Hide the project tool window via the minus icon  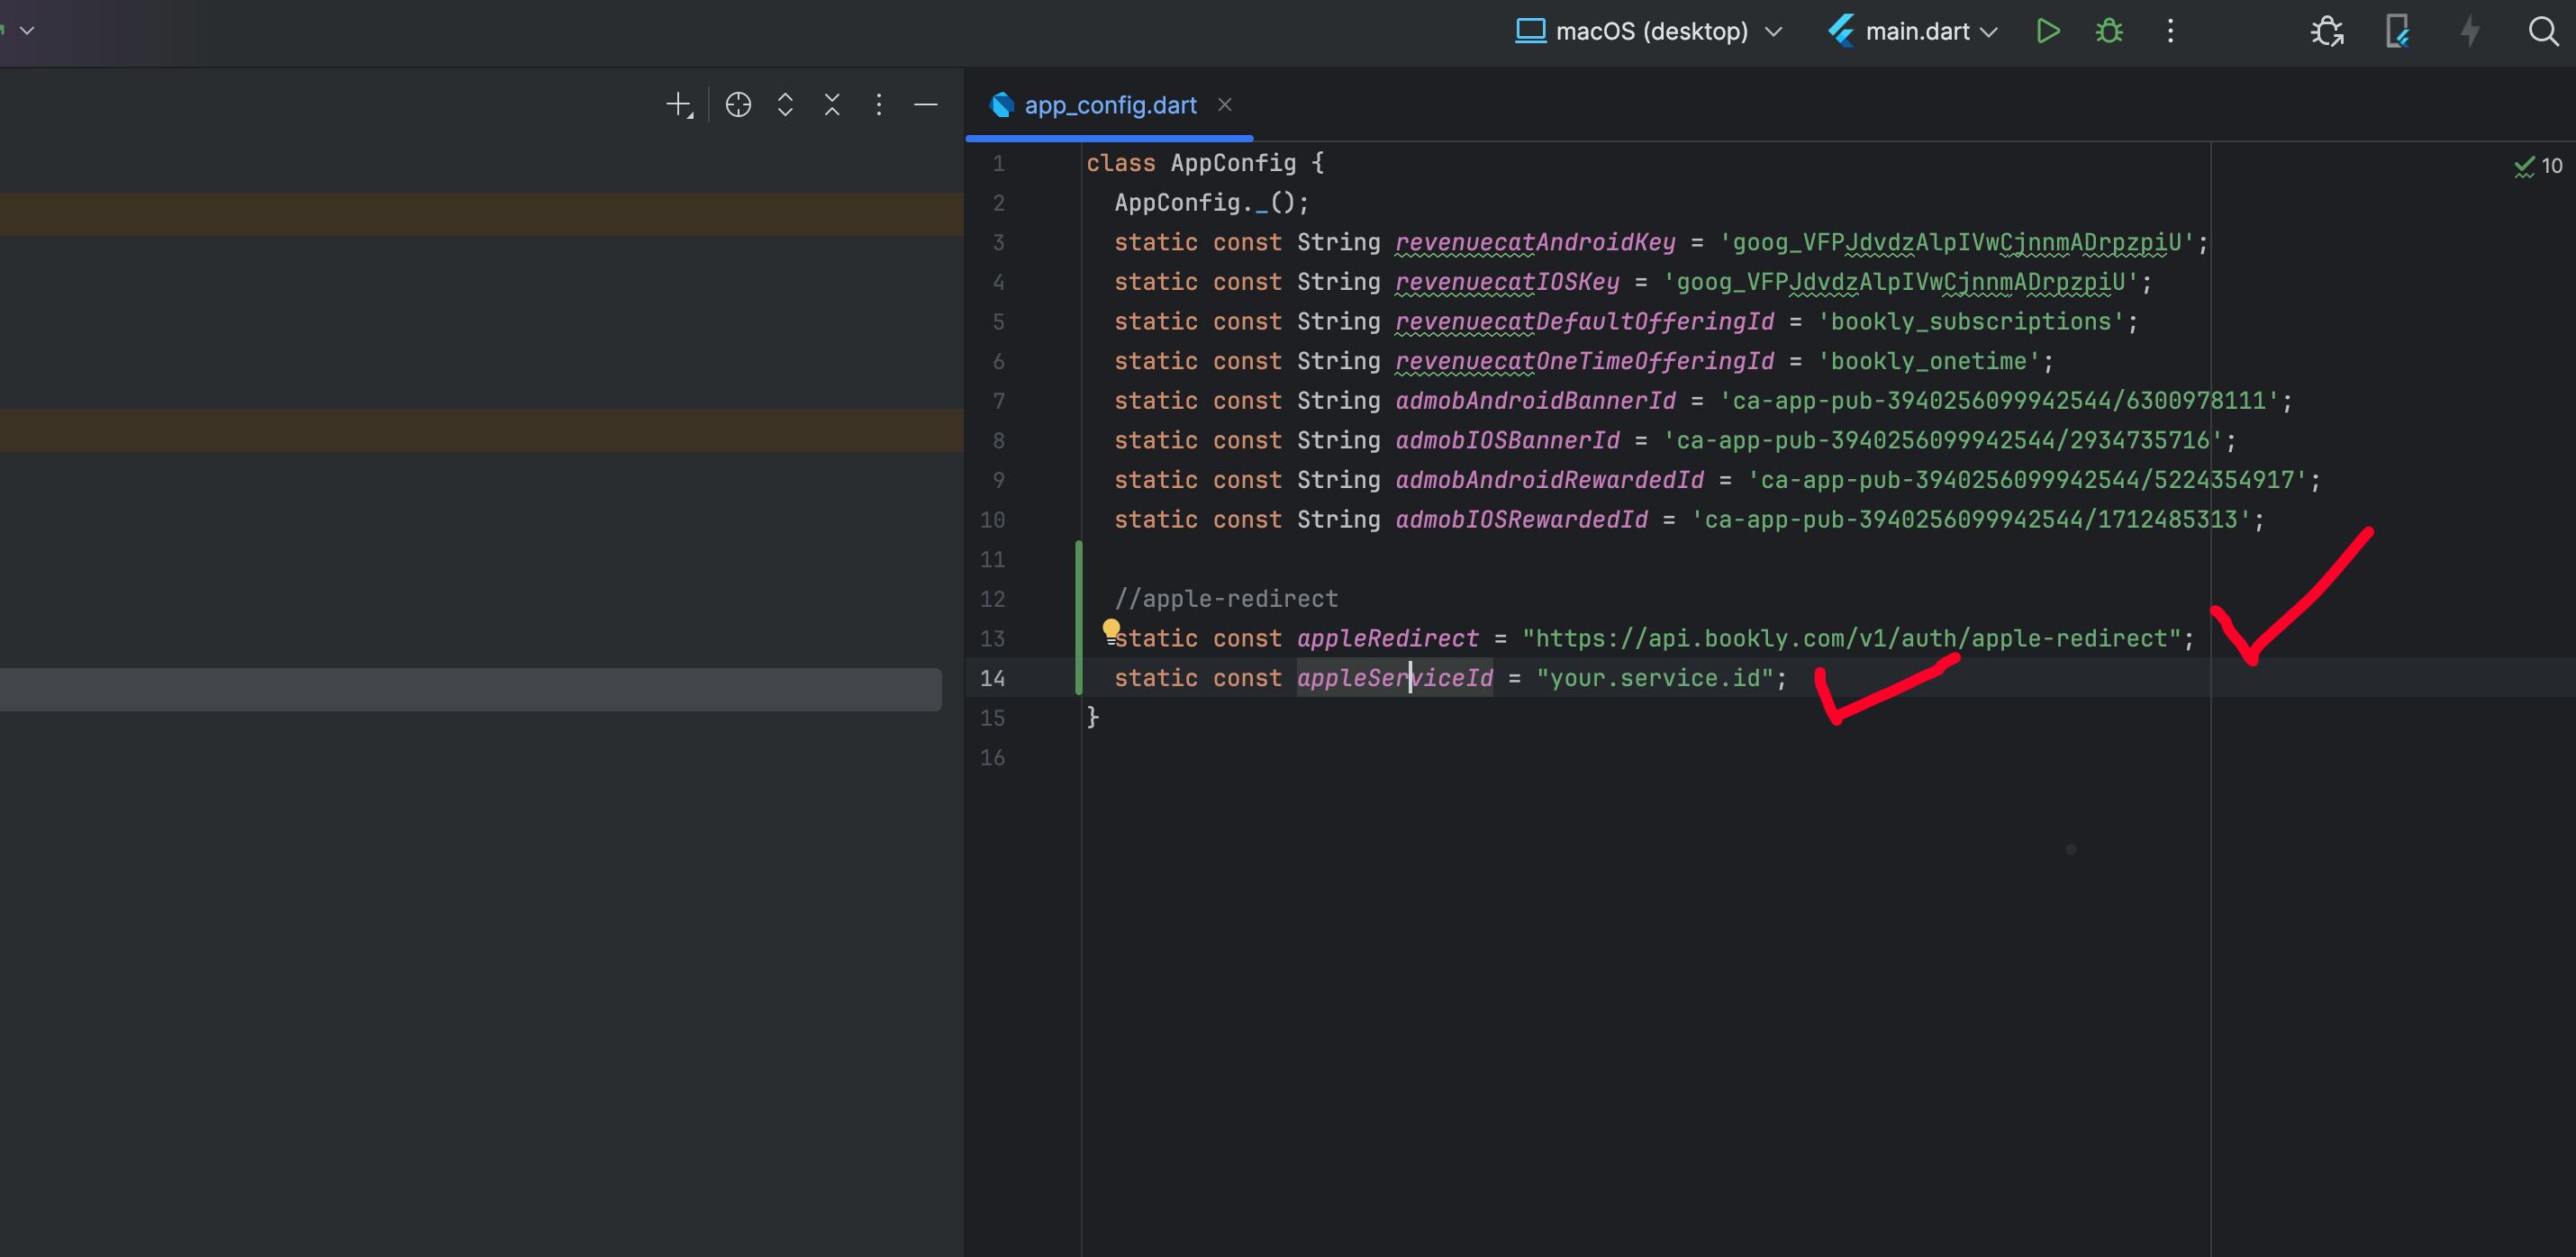(x=926, y=104)
